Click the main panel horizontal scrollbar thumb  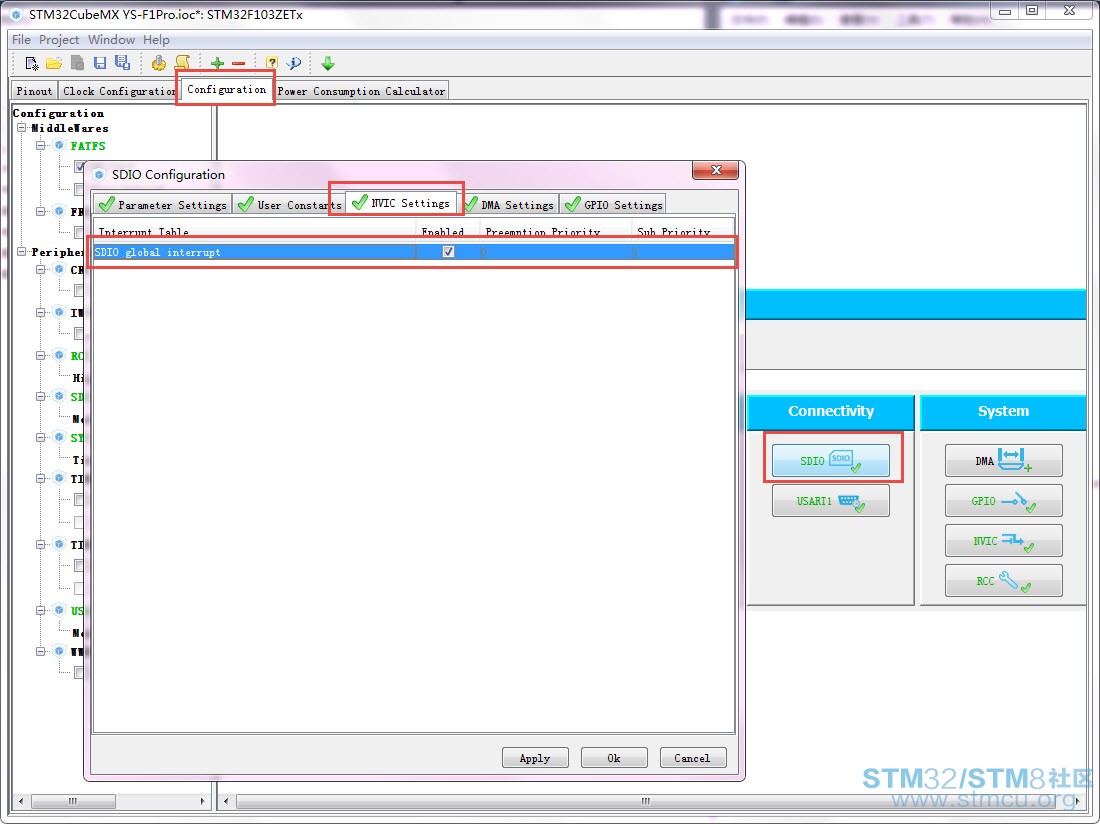tap(645, 800)
